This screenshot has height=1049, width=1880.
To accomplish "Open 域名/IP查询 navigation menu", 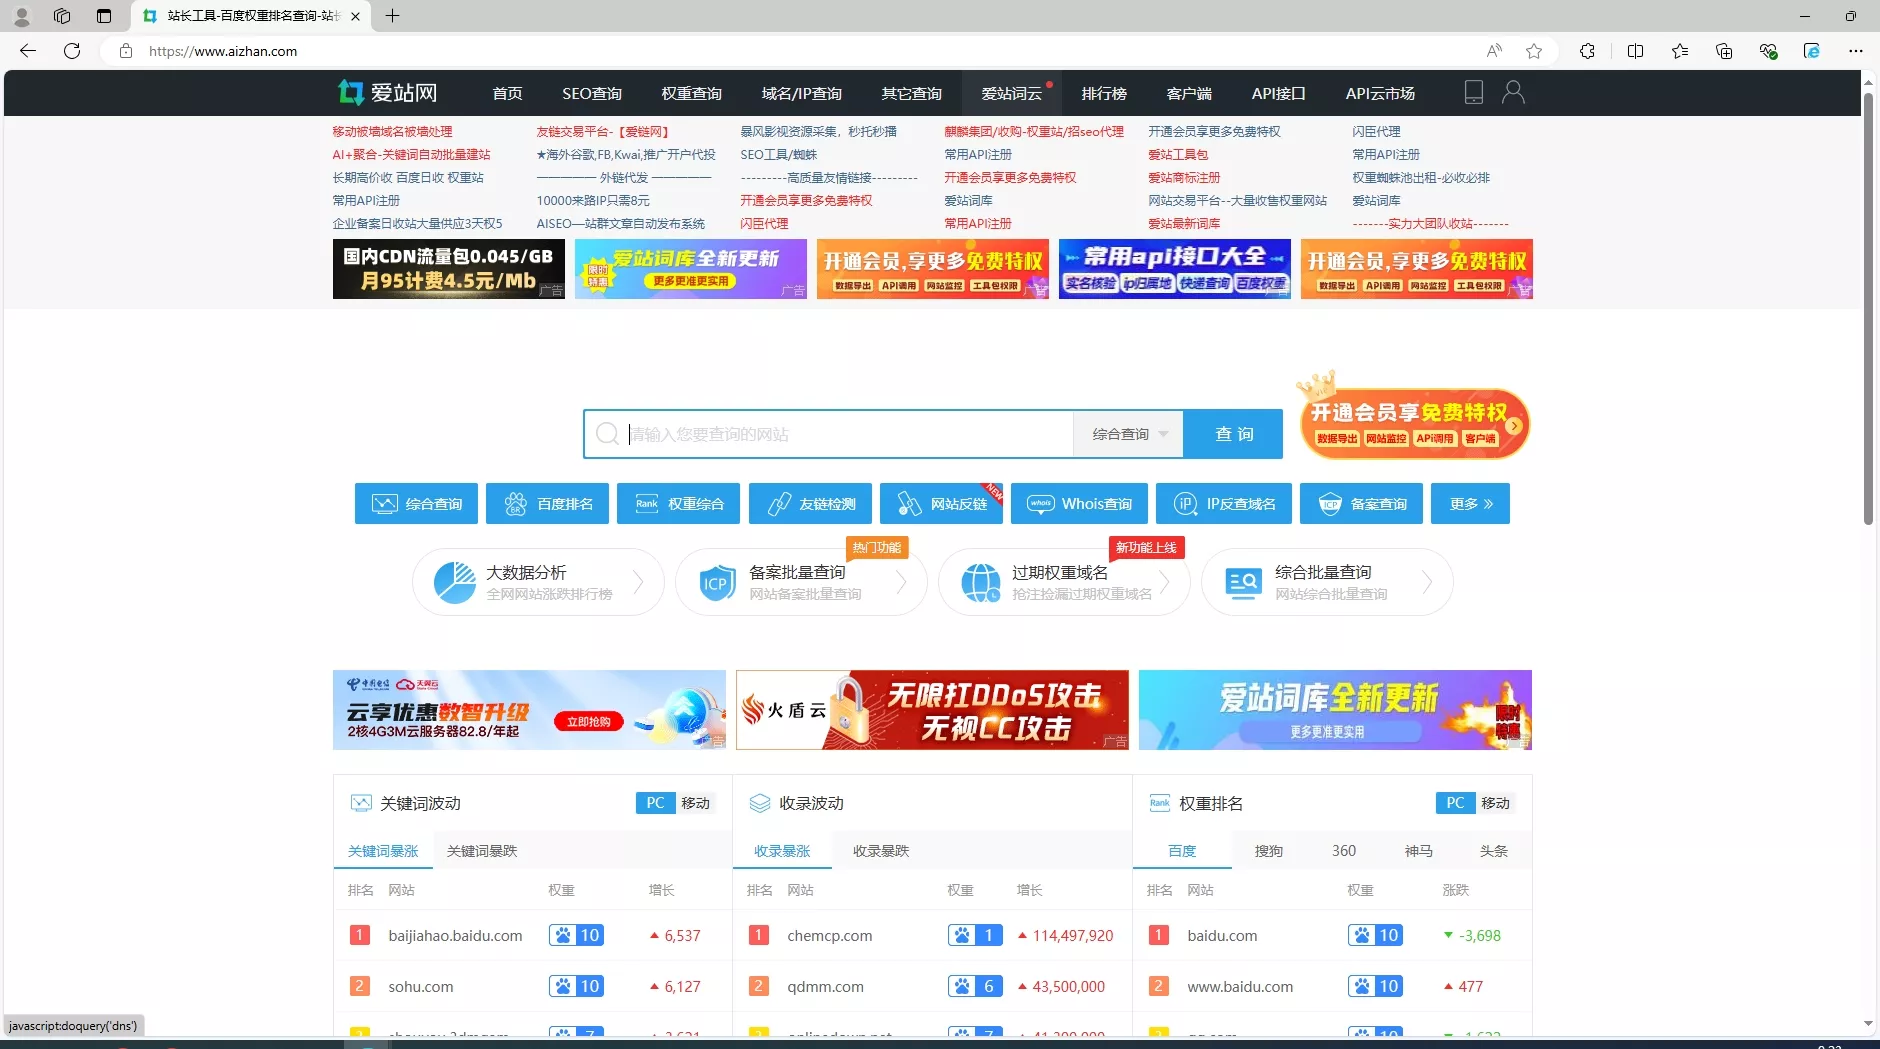I will (801, 93).
